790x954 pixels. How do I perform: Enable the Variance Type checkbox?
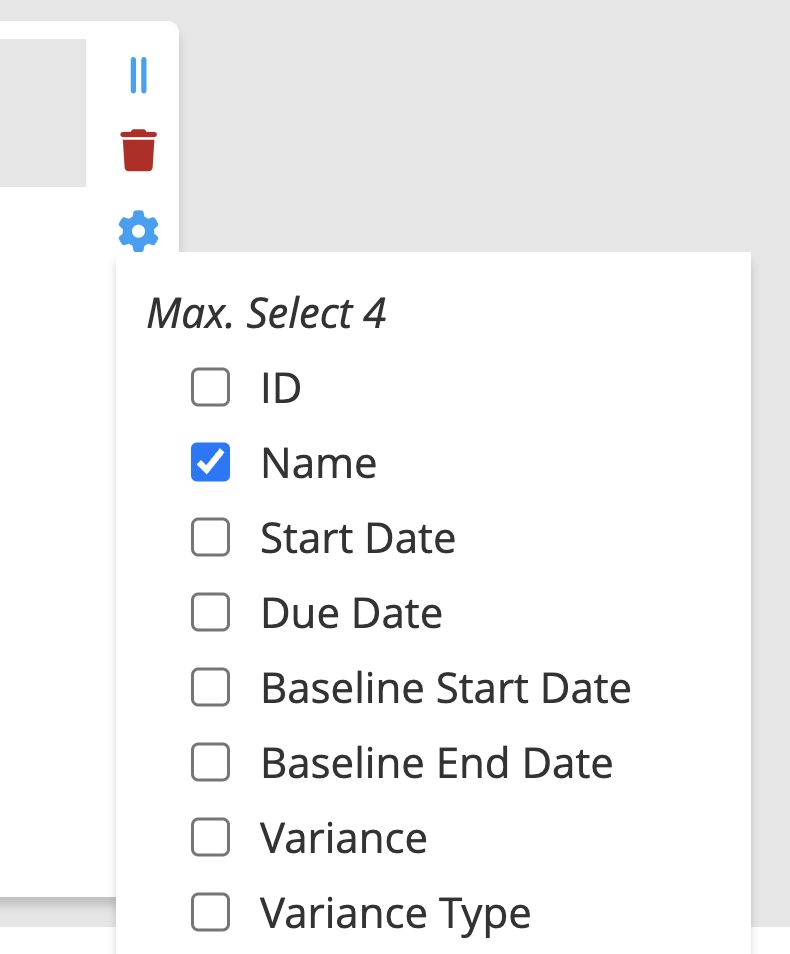click(210, 912)
